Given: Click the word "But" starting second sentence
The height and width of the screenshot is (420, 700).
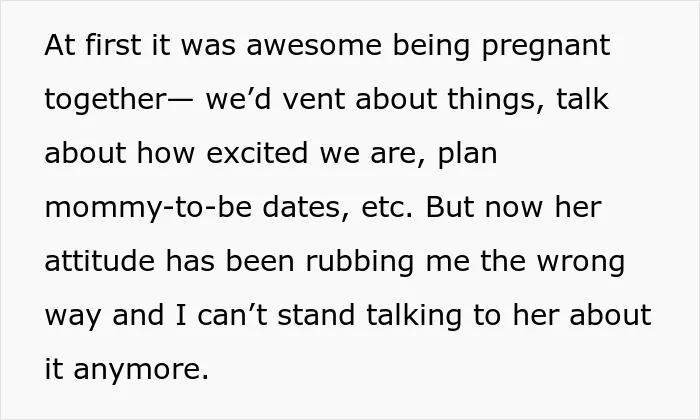Looking at the screenshot, I should pos(449,207).
